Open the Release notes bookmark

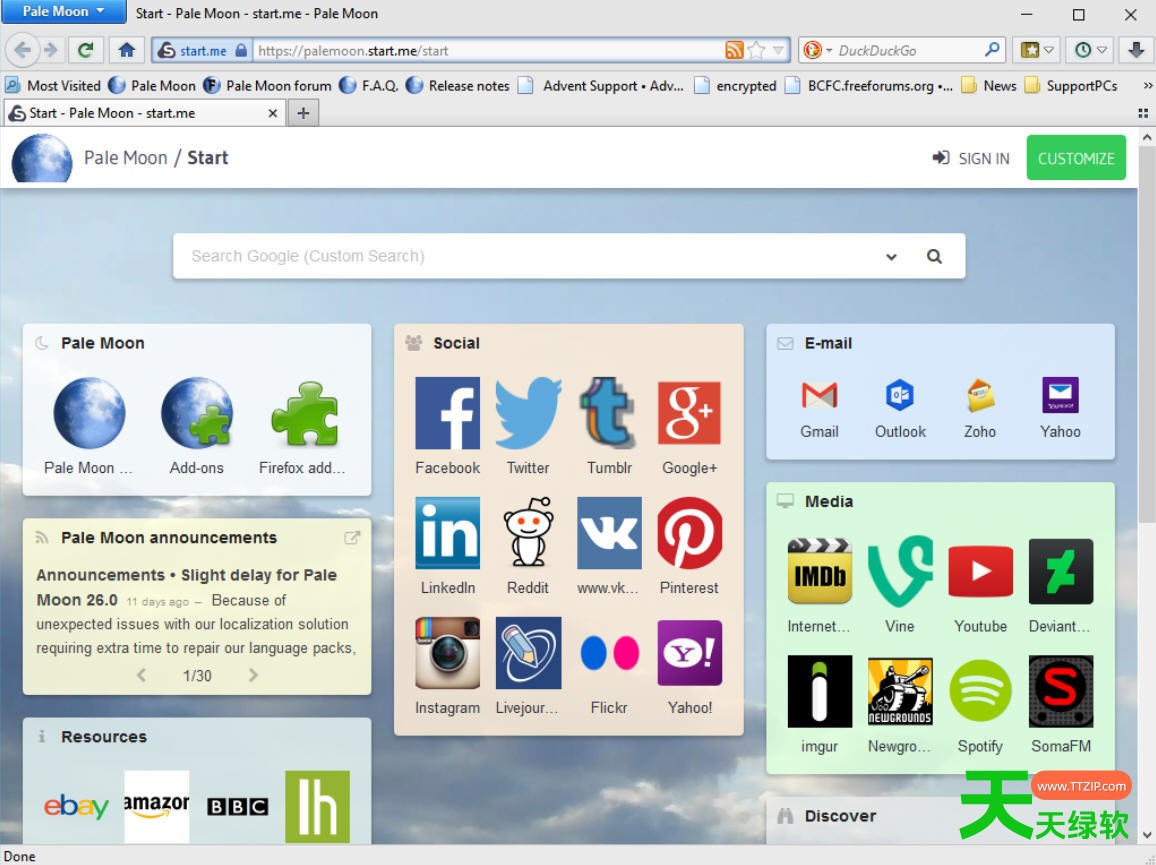pyautogui.click(x=458, y=86)
